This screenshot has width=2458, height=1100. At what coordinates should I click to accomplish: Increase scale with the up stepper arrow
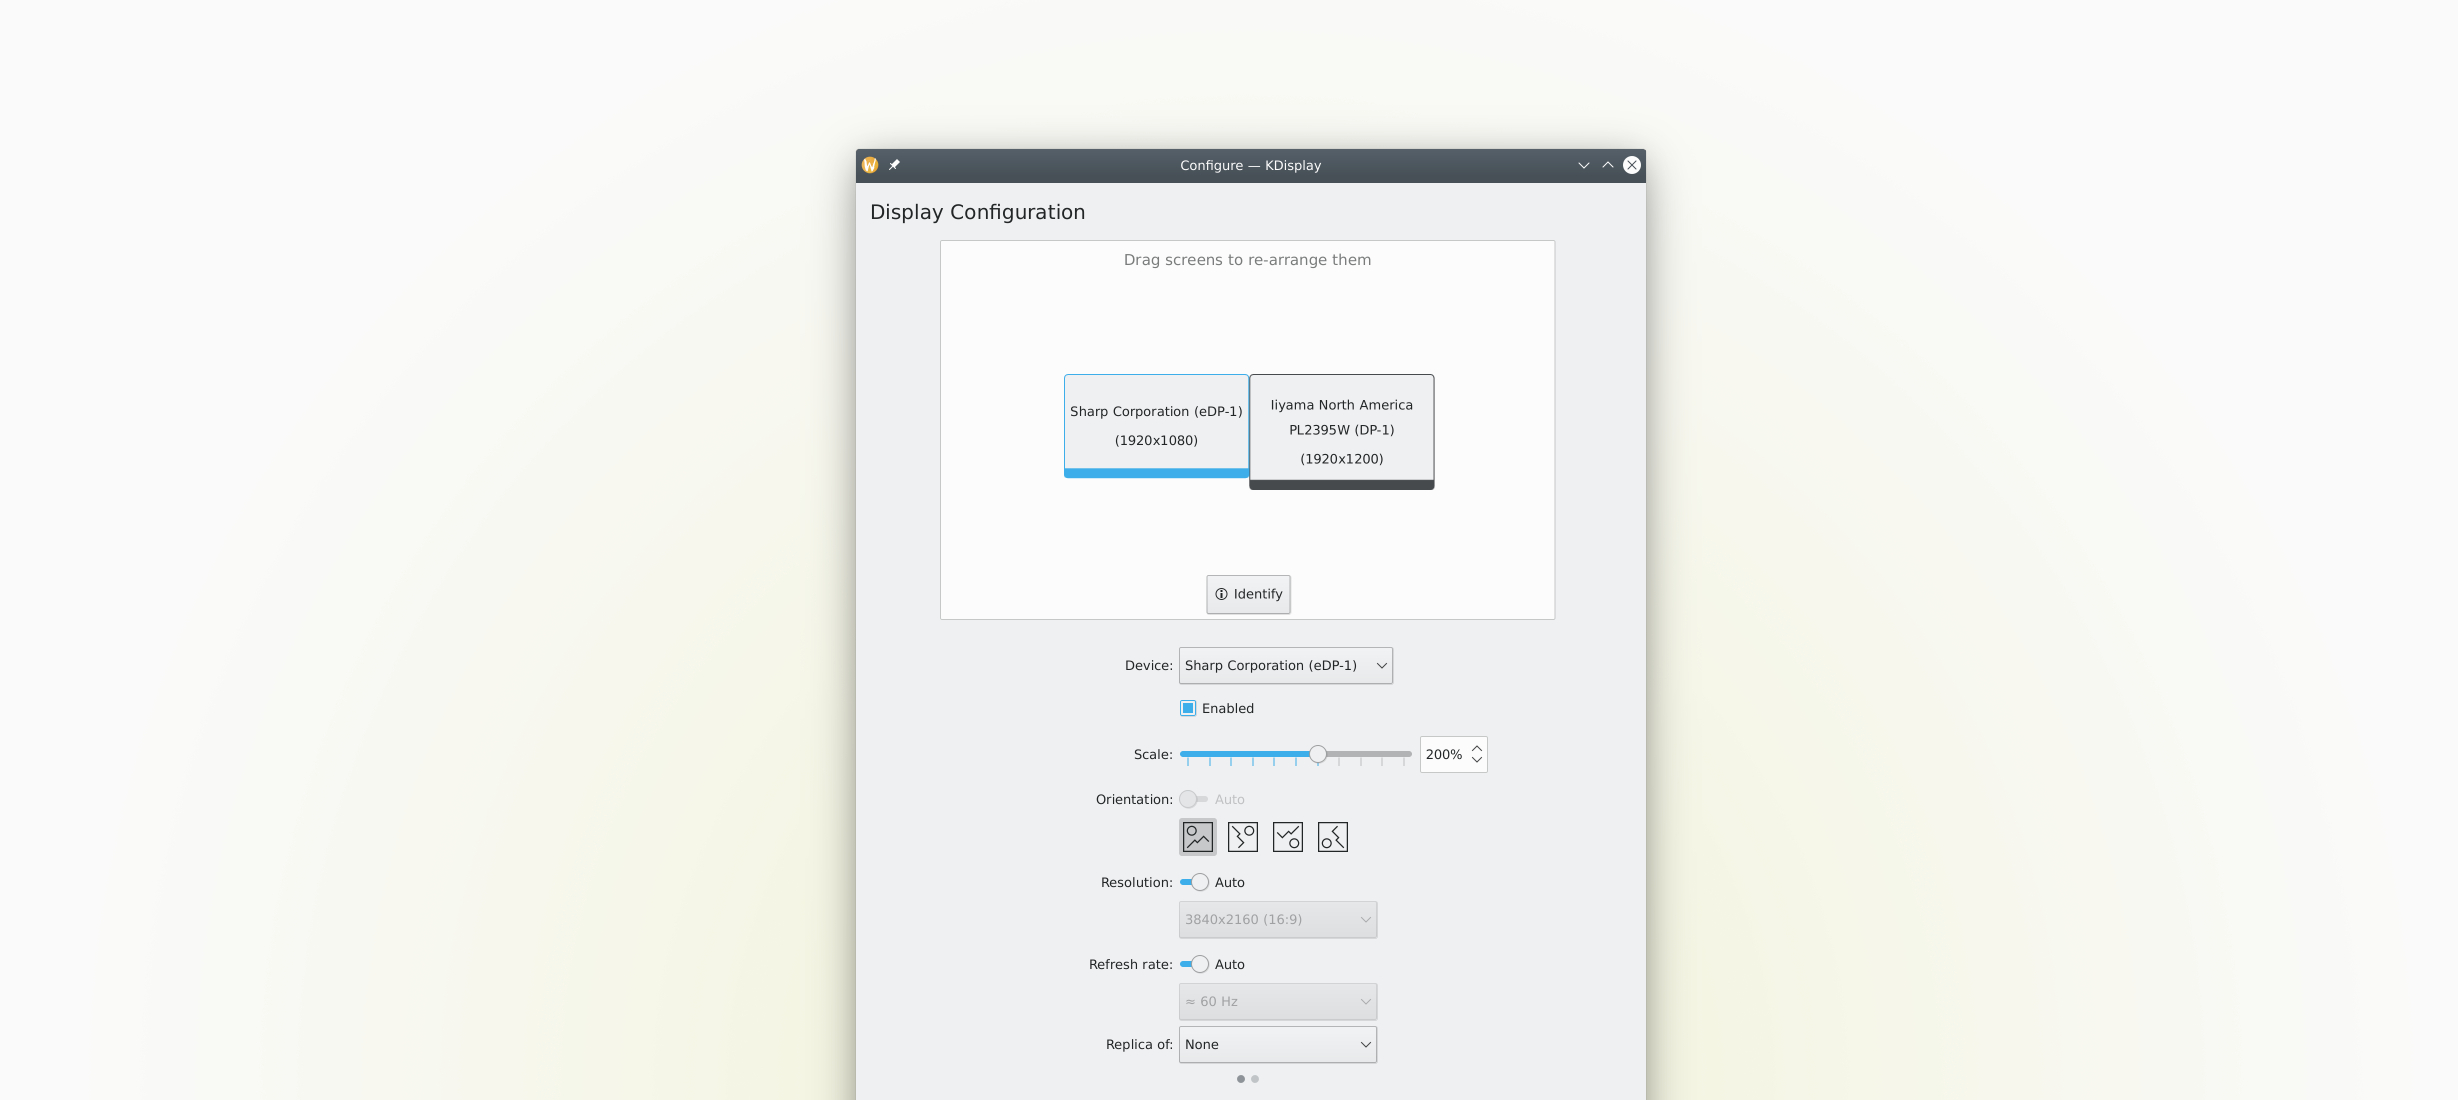(x=1476, y=748)
